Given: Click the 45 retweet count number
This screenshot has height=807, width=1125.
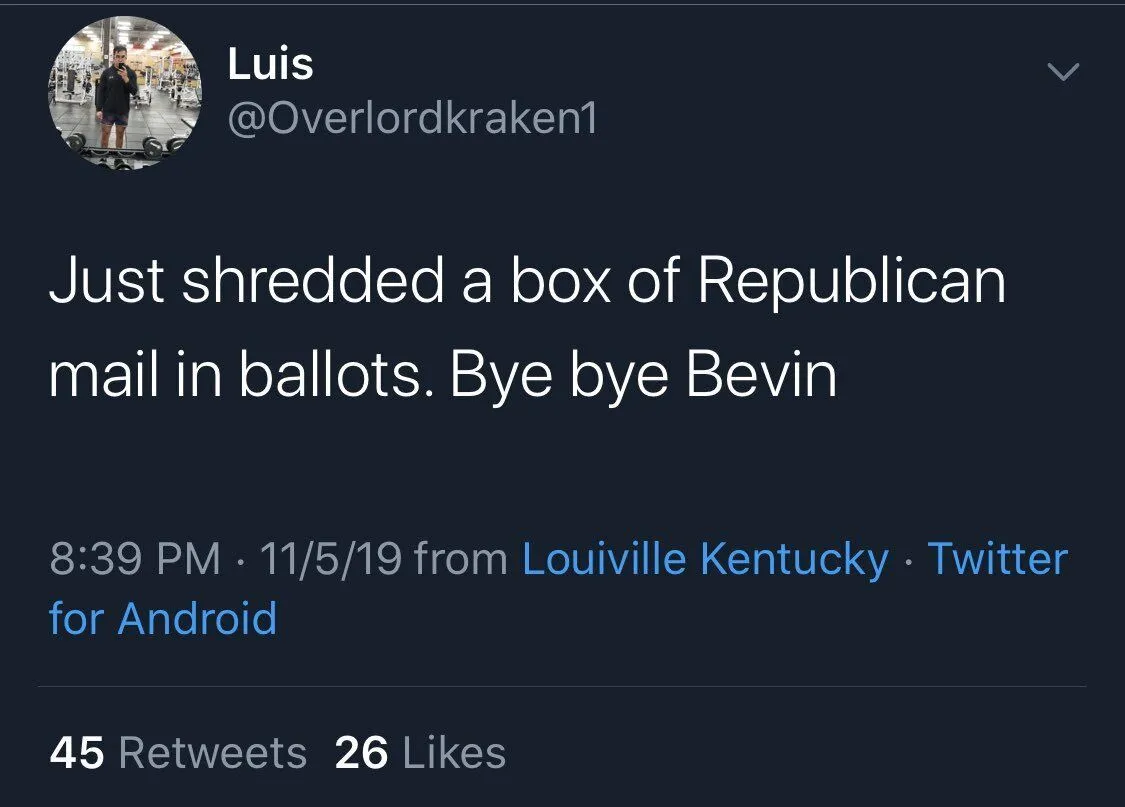Looking at the screenshot, I should [76, 753].
